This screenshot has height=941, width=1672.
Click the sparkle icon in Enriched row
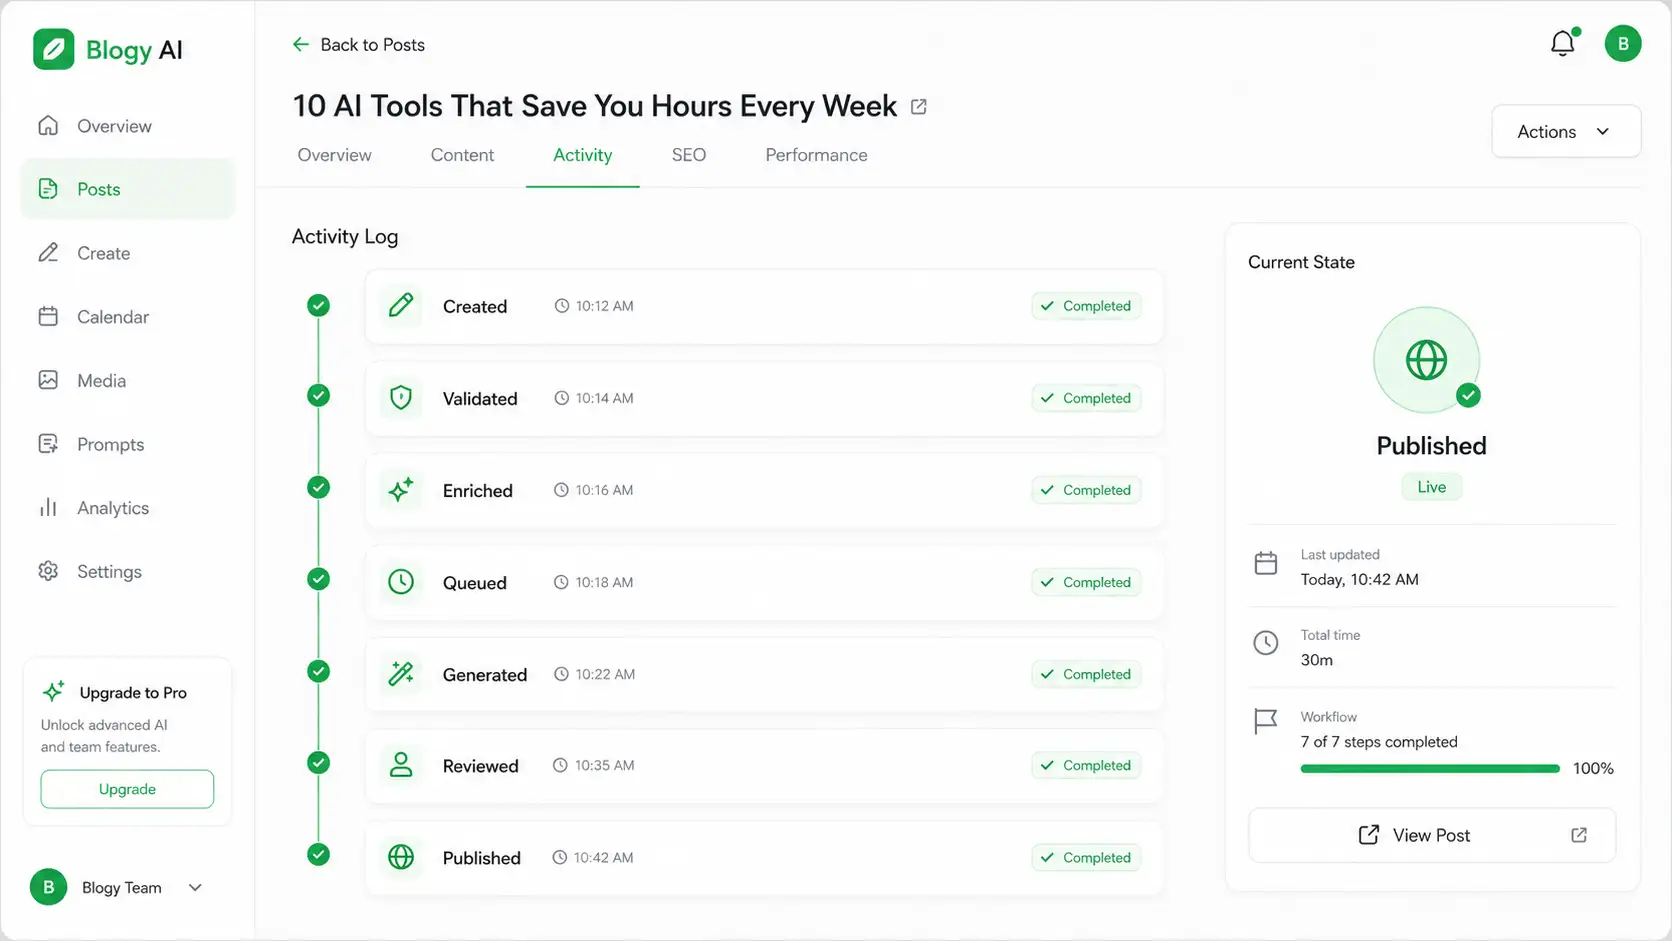[x=401, y=490]
